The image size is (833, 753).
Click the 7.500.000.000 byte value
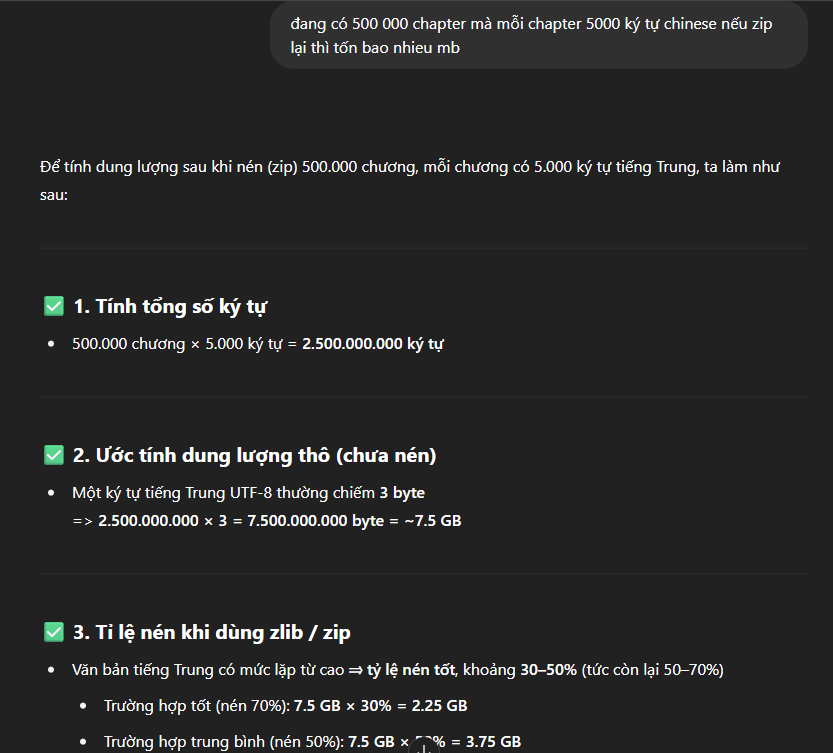(x=316, y=521)
